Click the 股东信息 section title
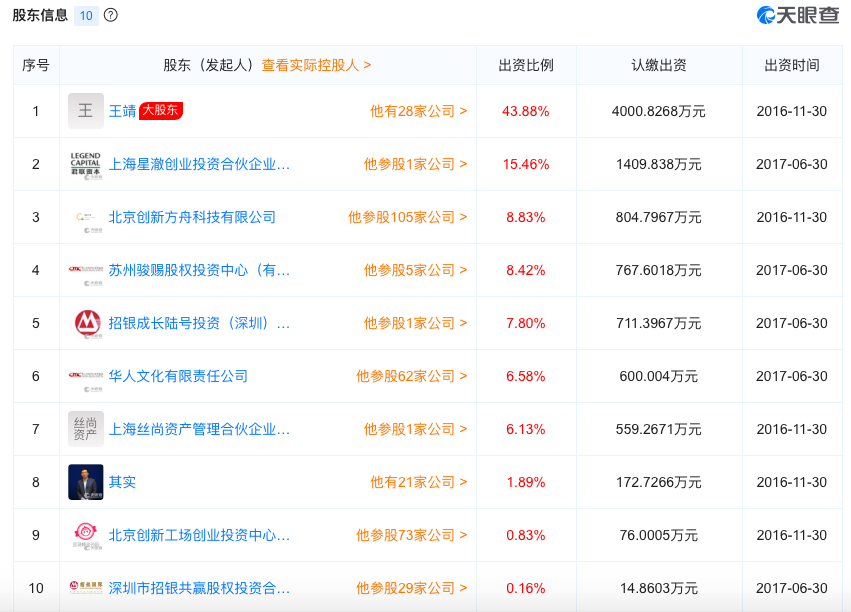Screen dimensions: 851x612 [x=40, y=15]
